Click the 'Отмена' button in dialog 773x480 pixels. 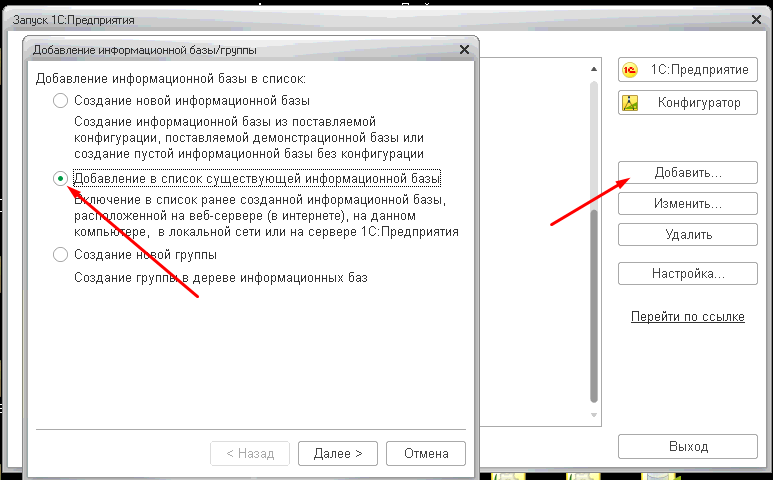coord(426,453)
